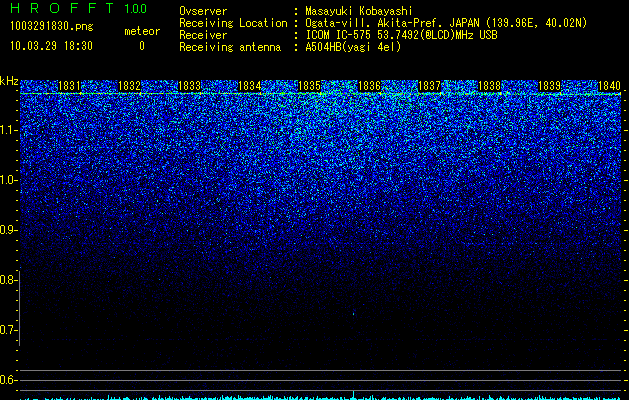Viewport: 629px width, 400px height.
Task: Click the A504HB(yagi 4el) antenna text
Action: click(353, 47)
